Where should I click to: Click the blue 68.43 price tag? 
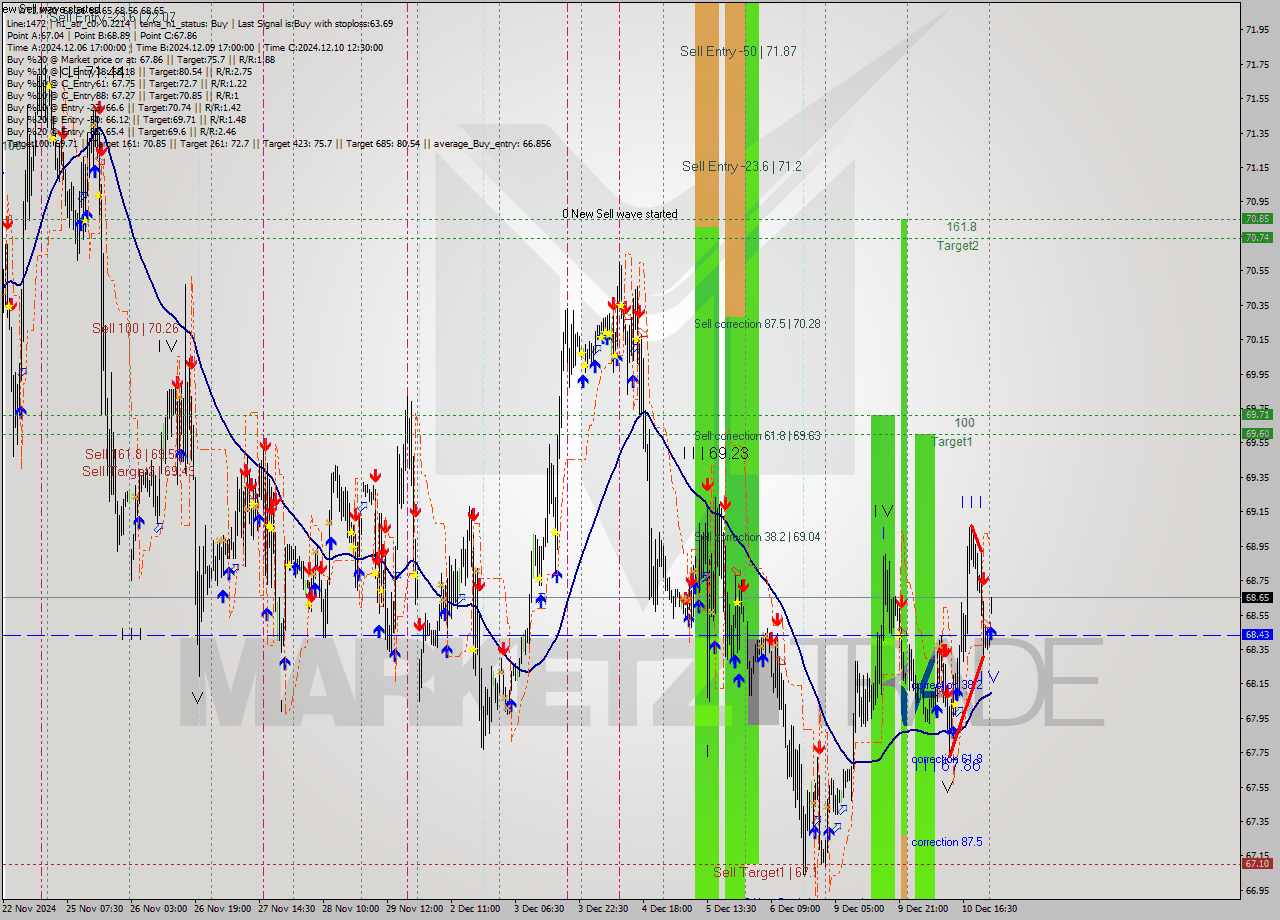pyautogui.click(x=1257, y=635)
